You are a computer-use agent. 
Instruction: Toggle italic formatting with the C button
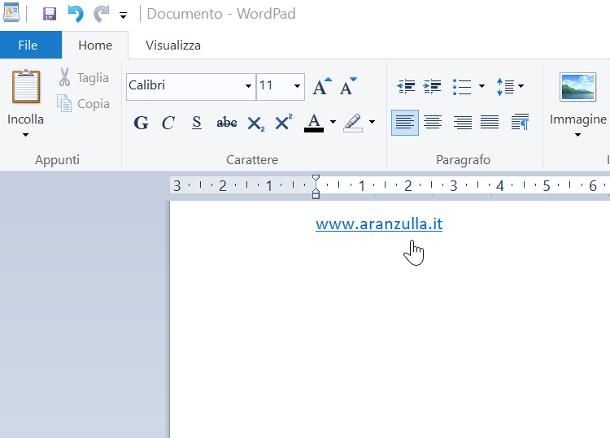point(168,123)
